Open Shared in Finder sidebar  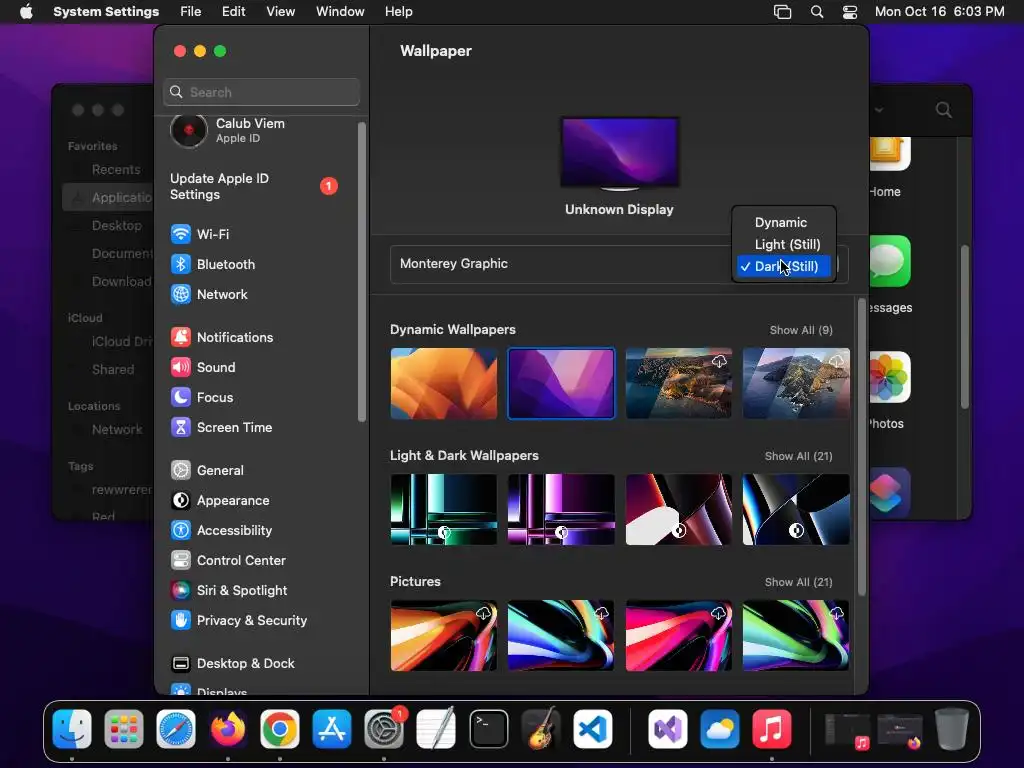click(x=113, y=370)
